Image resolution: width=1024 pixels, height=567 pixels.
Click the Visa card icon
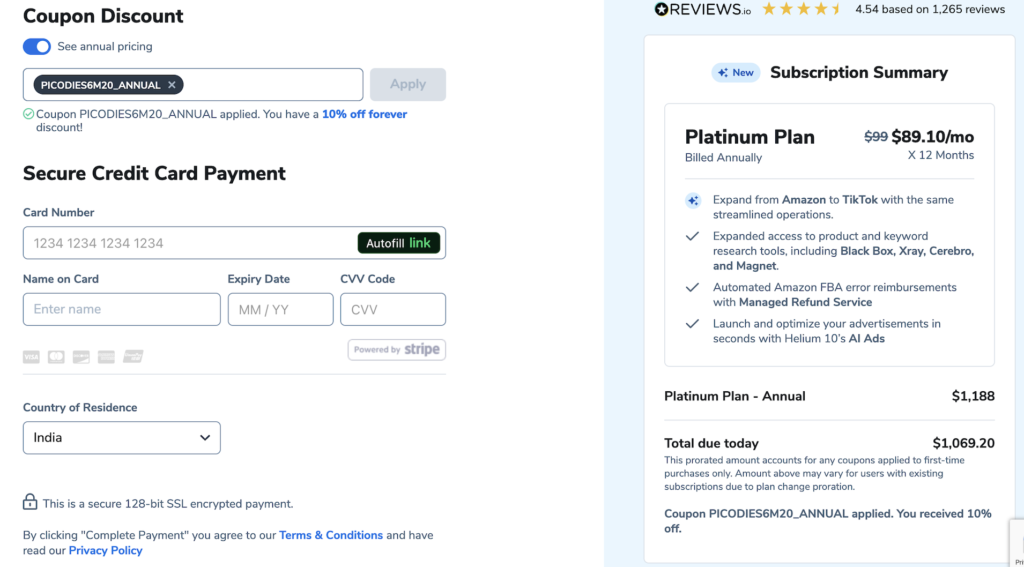[32, 356]
